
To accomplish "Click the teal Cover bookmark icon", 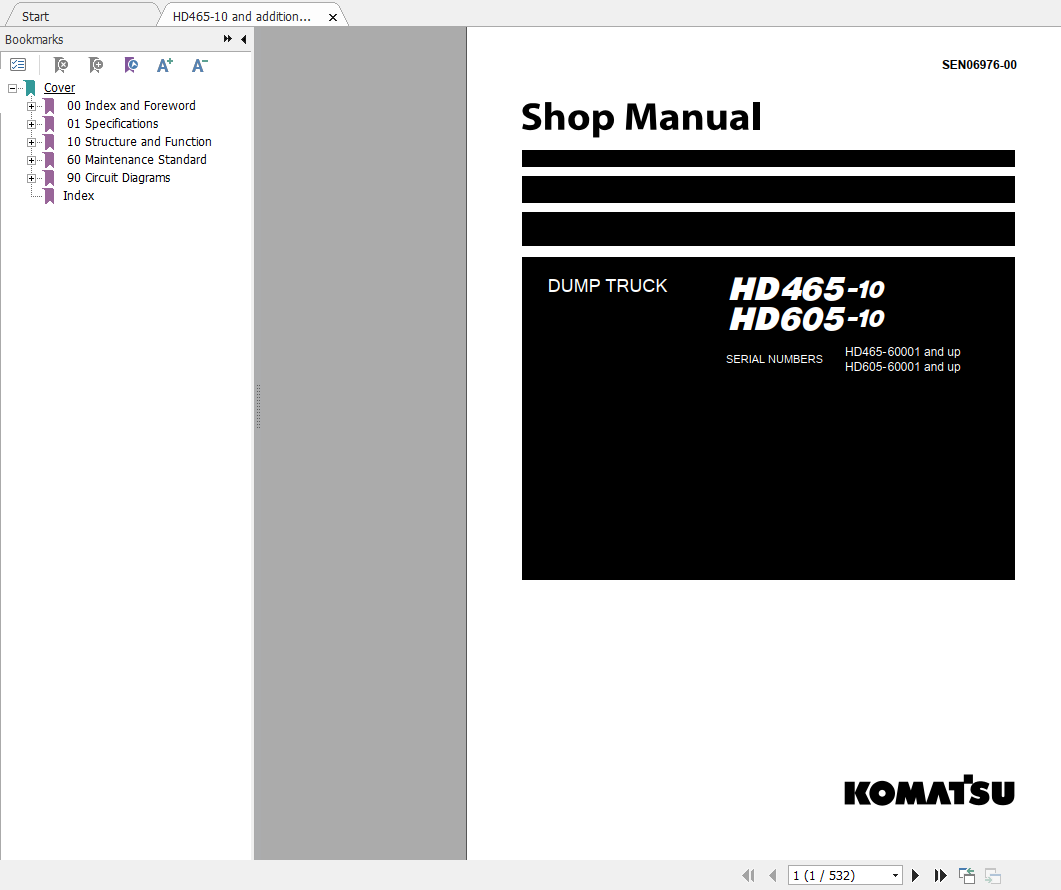I will click(30, 88).
